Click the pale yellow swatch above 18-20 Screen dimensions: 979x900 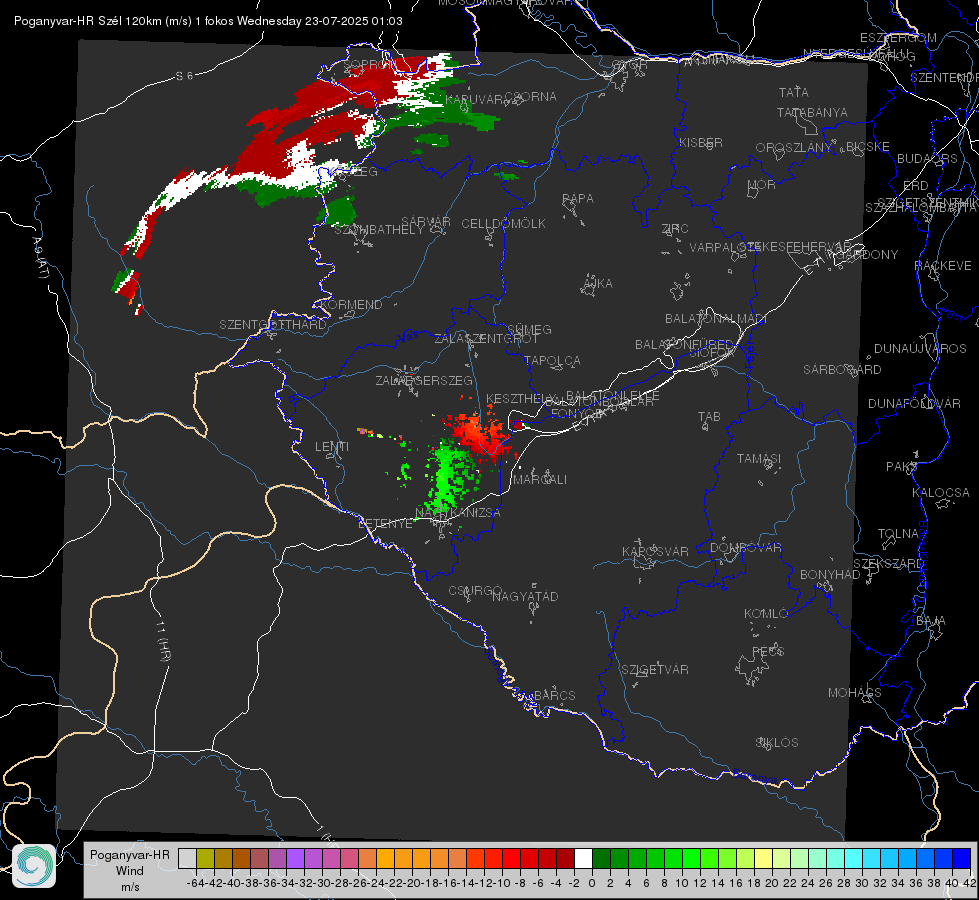[764, 858]
